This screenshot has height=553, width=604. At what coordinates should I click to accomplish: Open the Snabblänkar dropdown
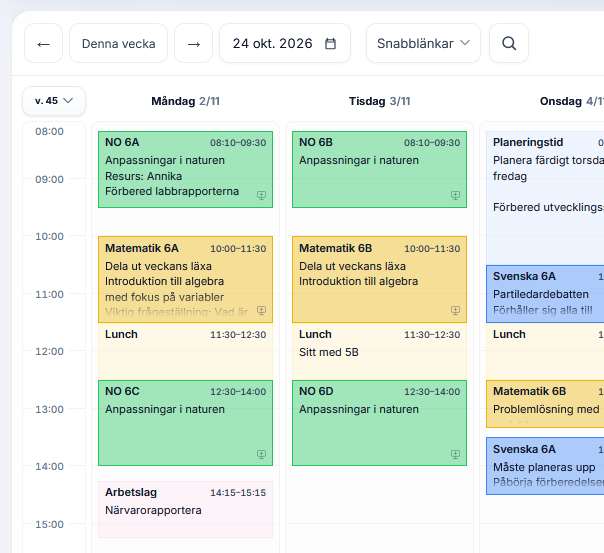(423, 43)
